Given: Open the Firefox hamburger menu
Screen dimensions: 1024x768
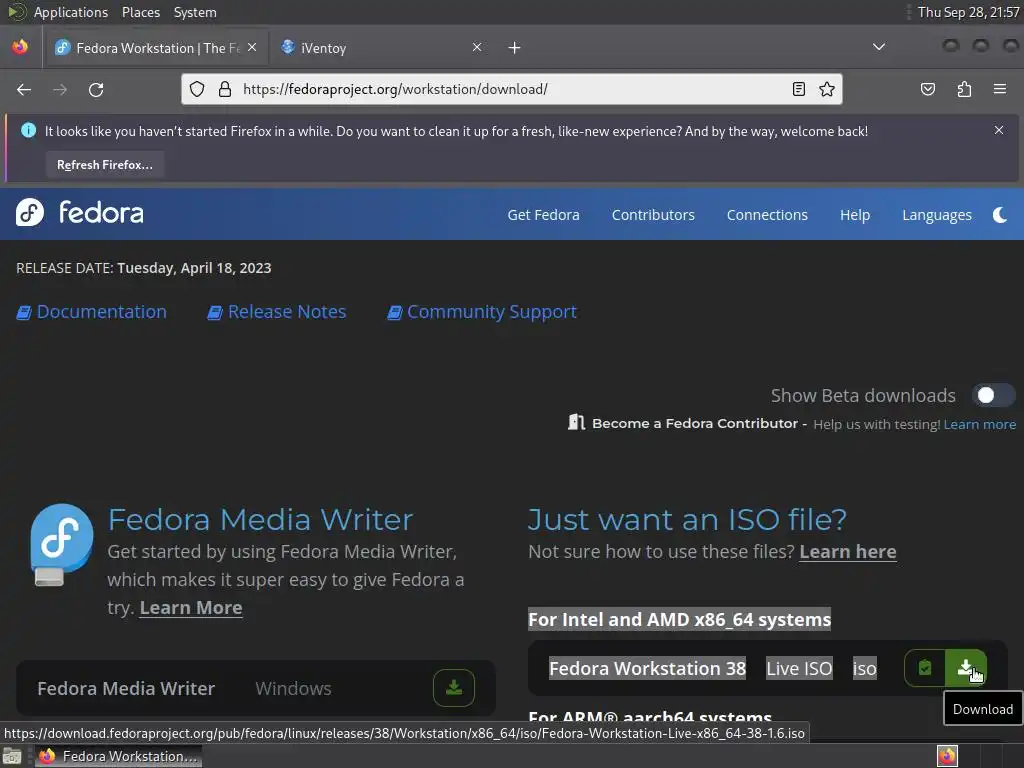Looking at the screenshot, I should 1000,89.
